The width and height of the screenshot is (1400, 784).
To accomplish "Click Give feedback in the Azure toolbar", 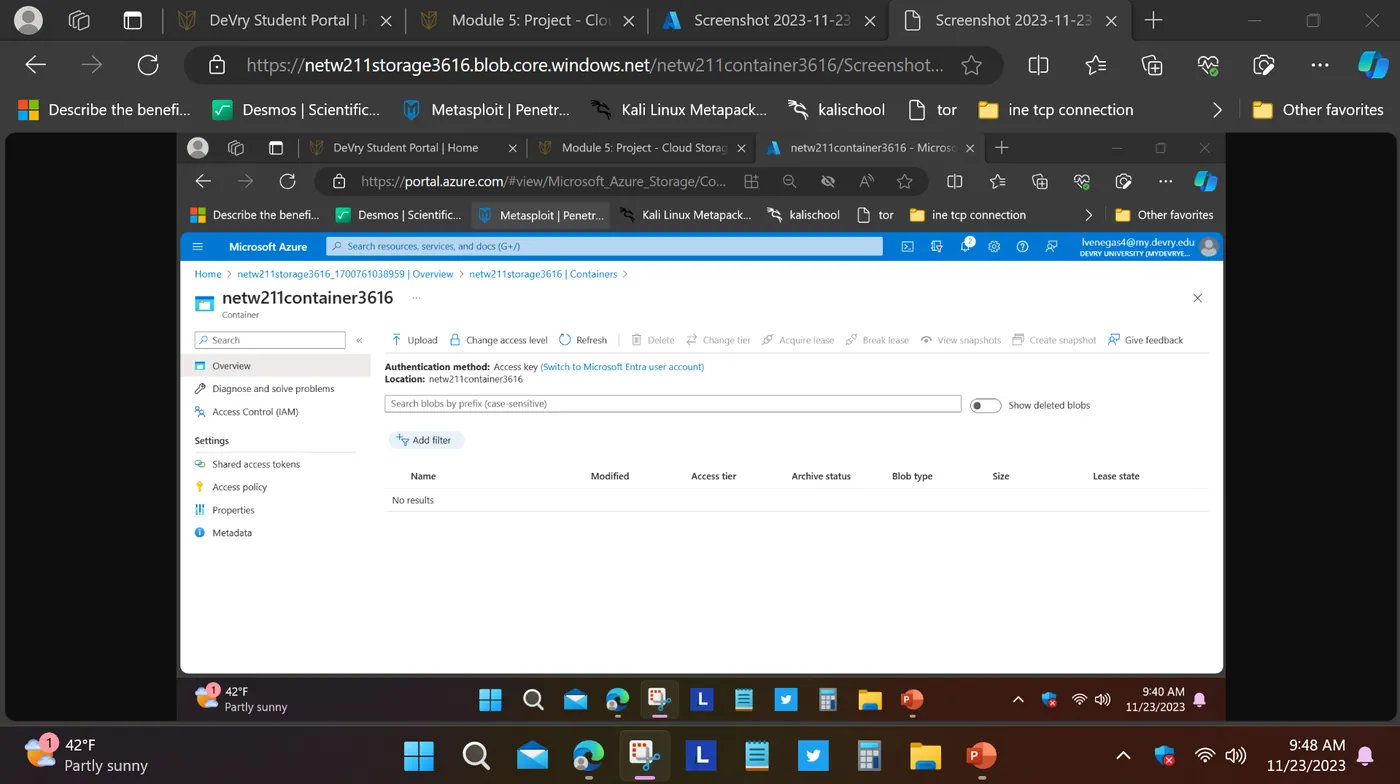I will point(1145,340).
